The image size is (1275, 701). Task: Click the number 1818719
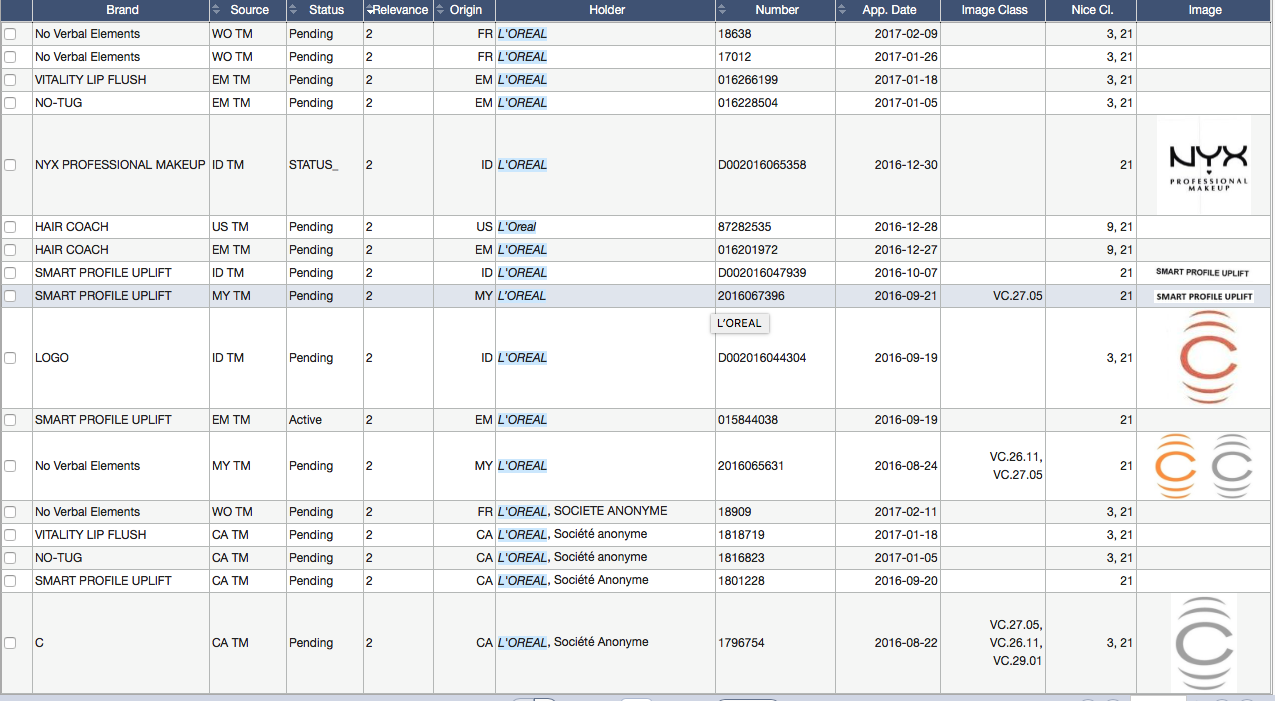pyautogui.click(x=741, y=535)
